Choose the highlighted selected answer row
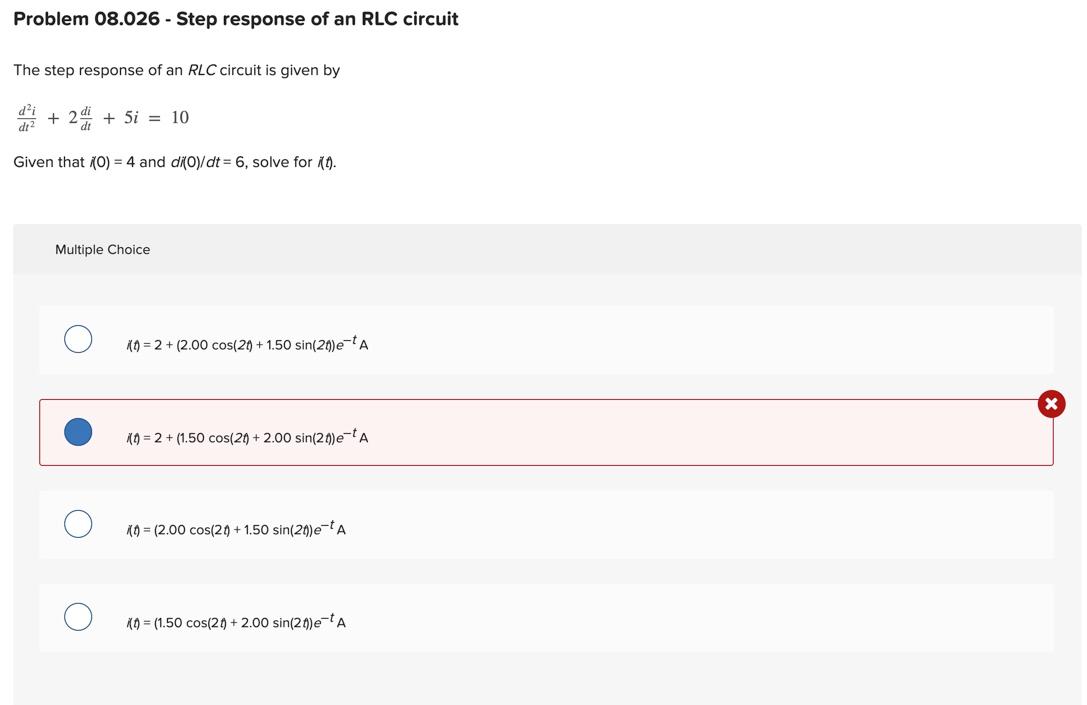 [x=546, y=430]
